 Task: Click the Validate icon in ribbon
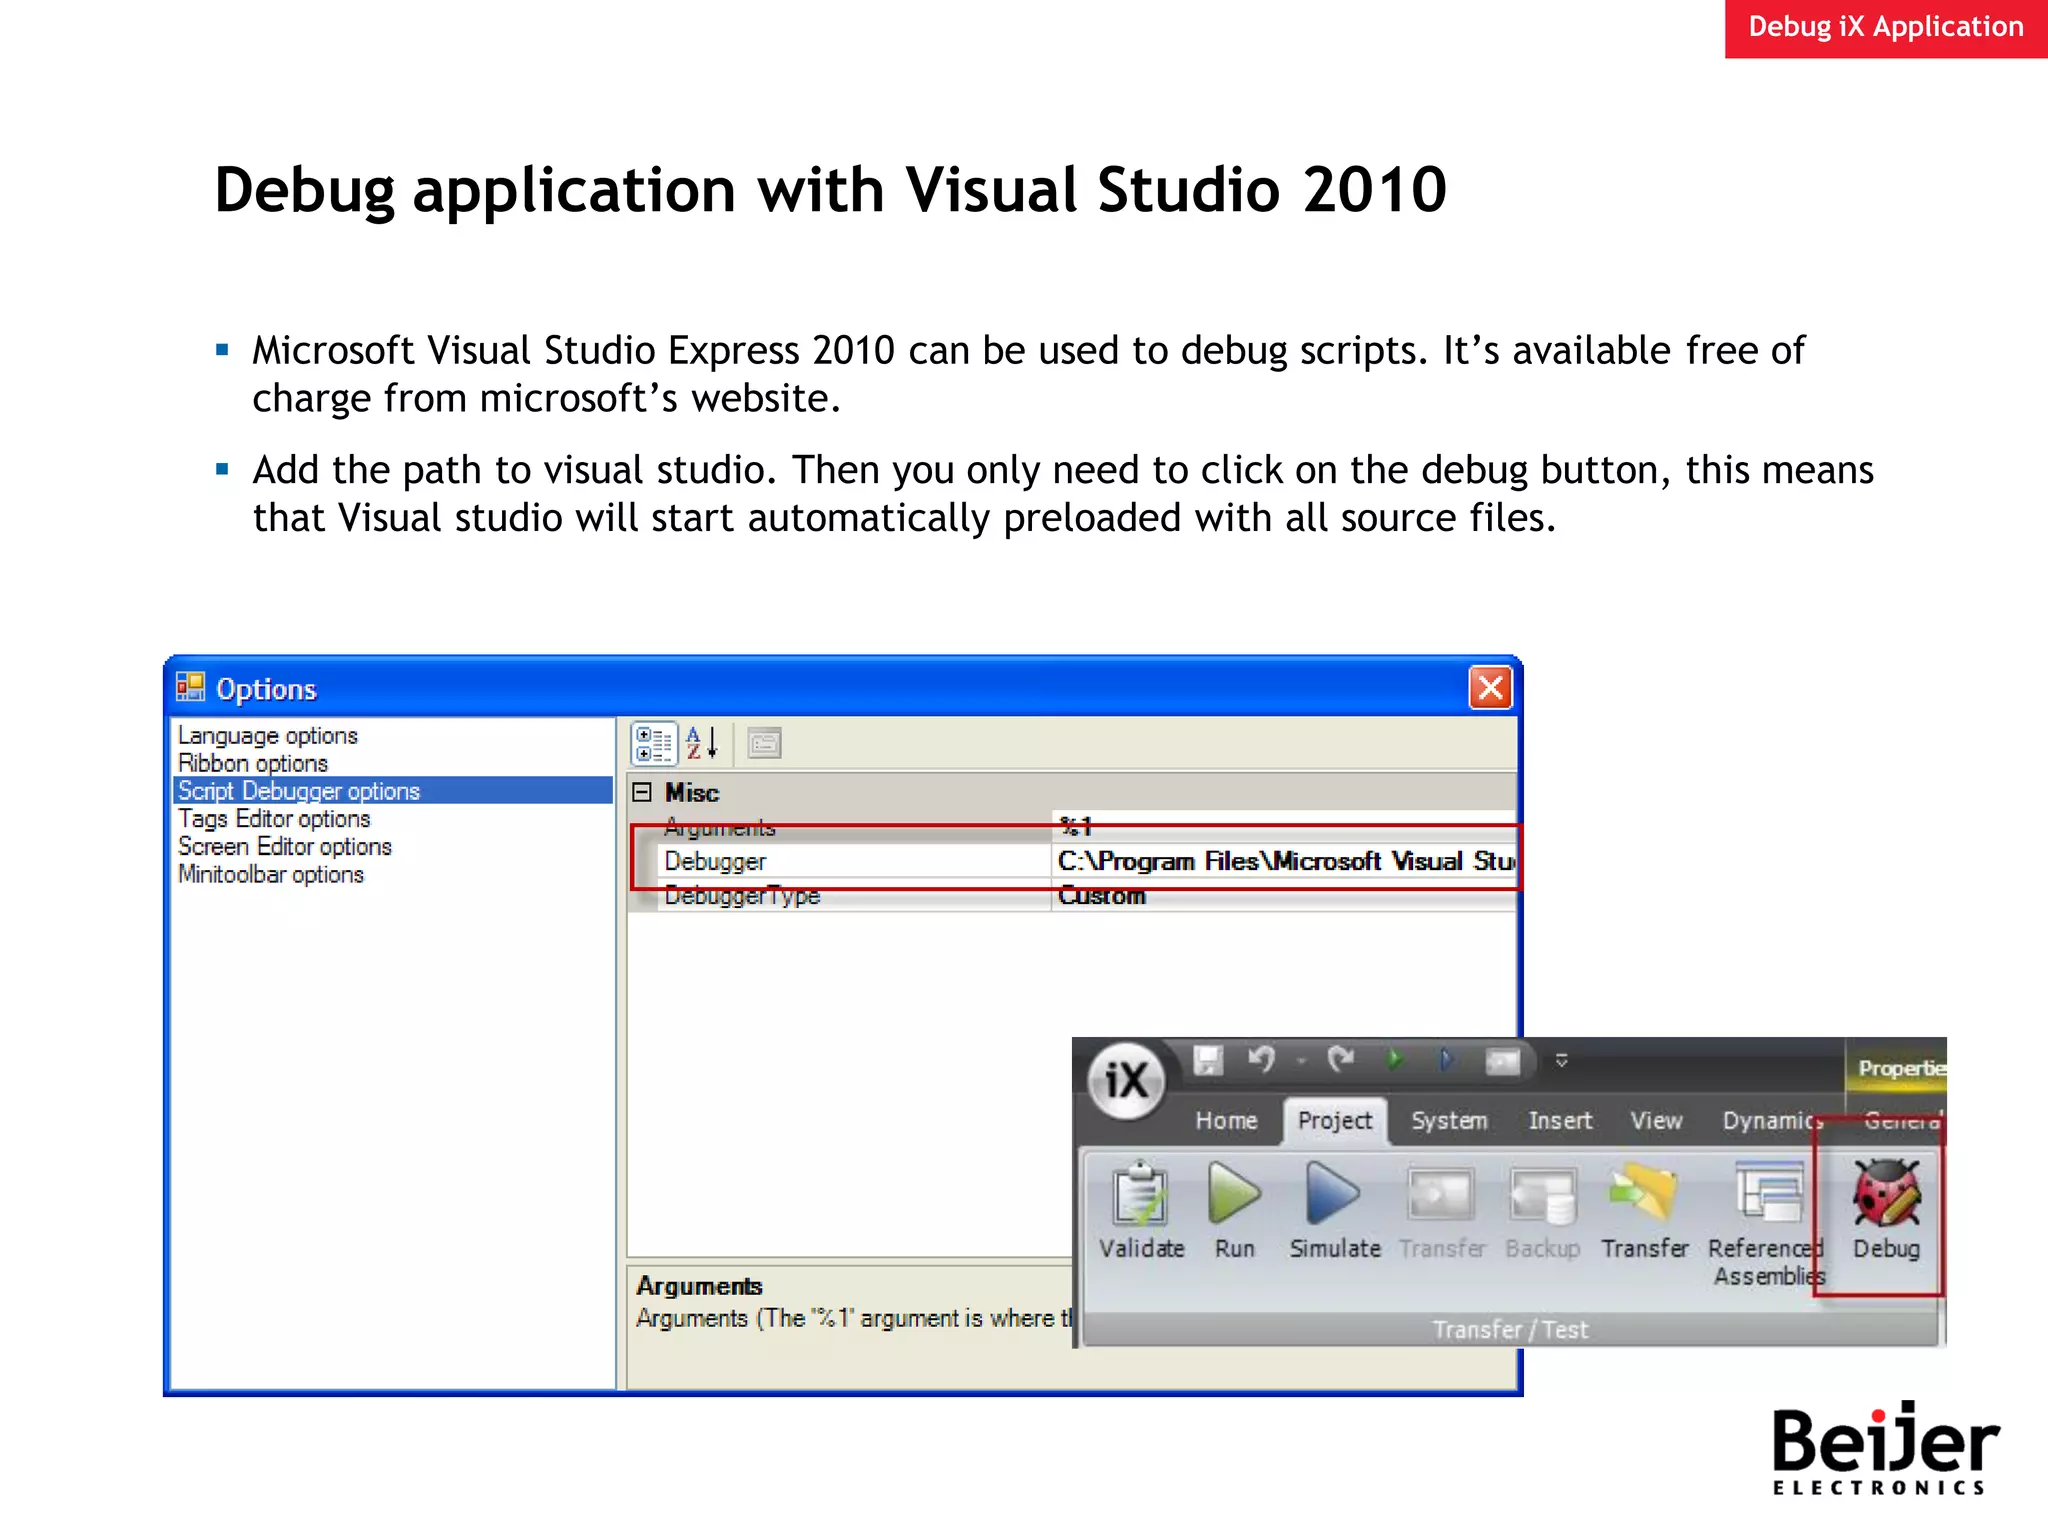(x=1141, y=1210)
